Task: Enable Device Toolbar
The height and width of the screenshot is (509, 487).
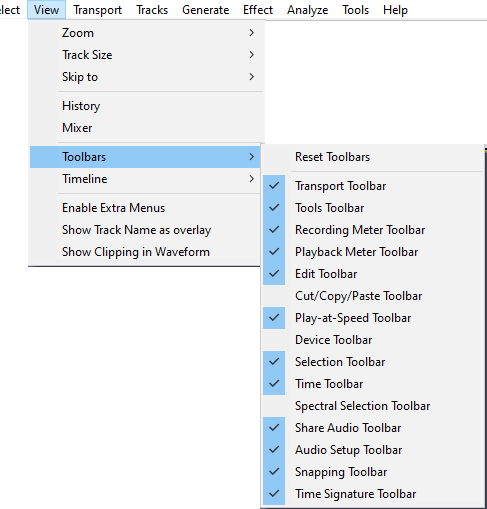Action: [373, 340]
